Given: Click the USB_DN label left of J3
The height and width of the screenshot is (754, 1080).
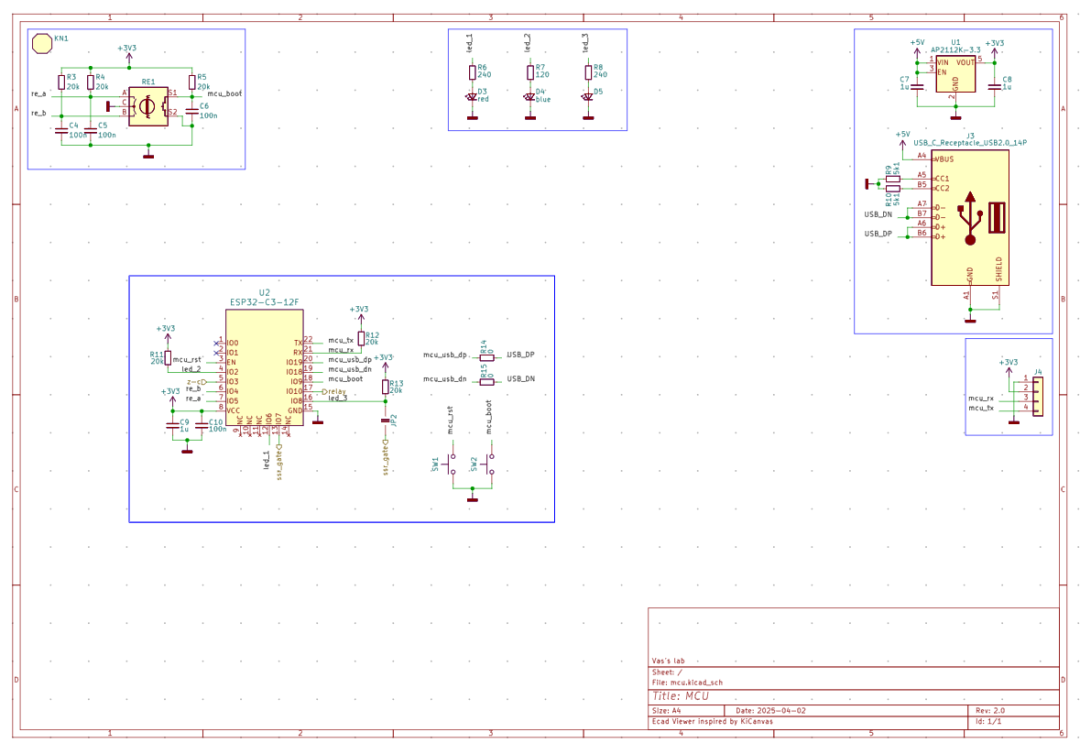Looking at the screenshot, I should click(x=878, y=214).
